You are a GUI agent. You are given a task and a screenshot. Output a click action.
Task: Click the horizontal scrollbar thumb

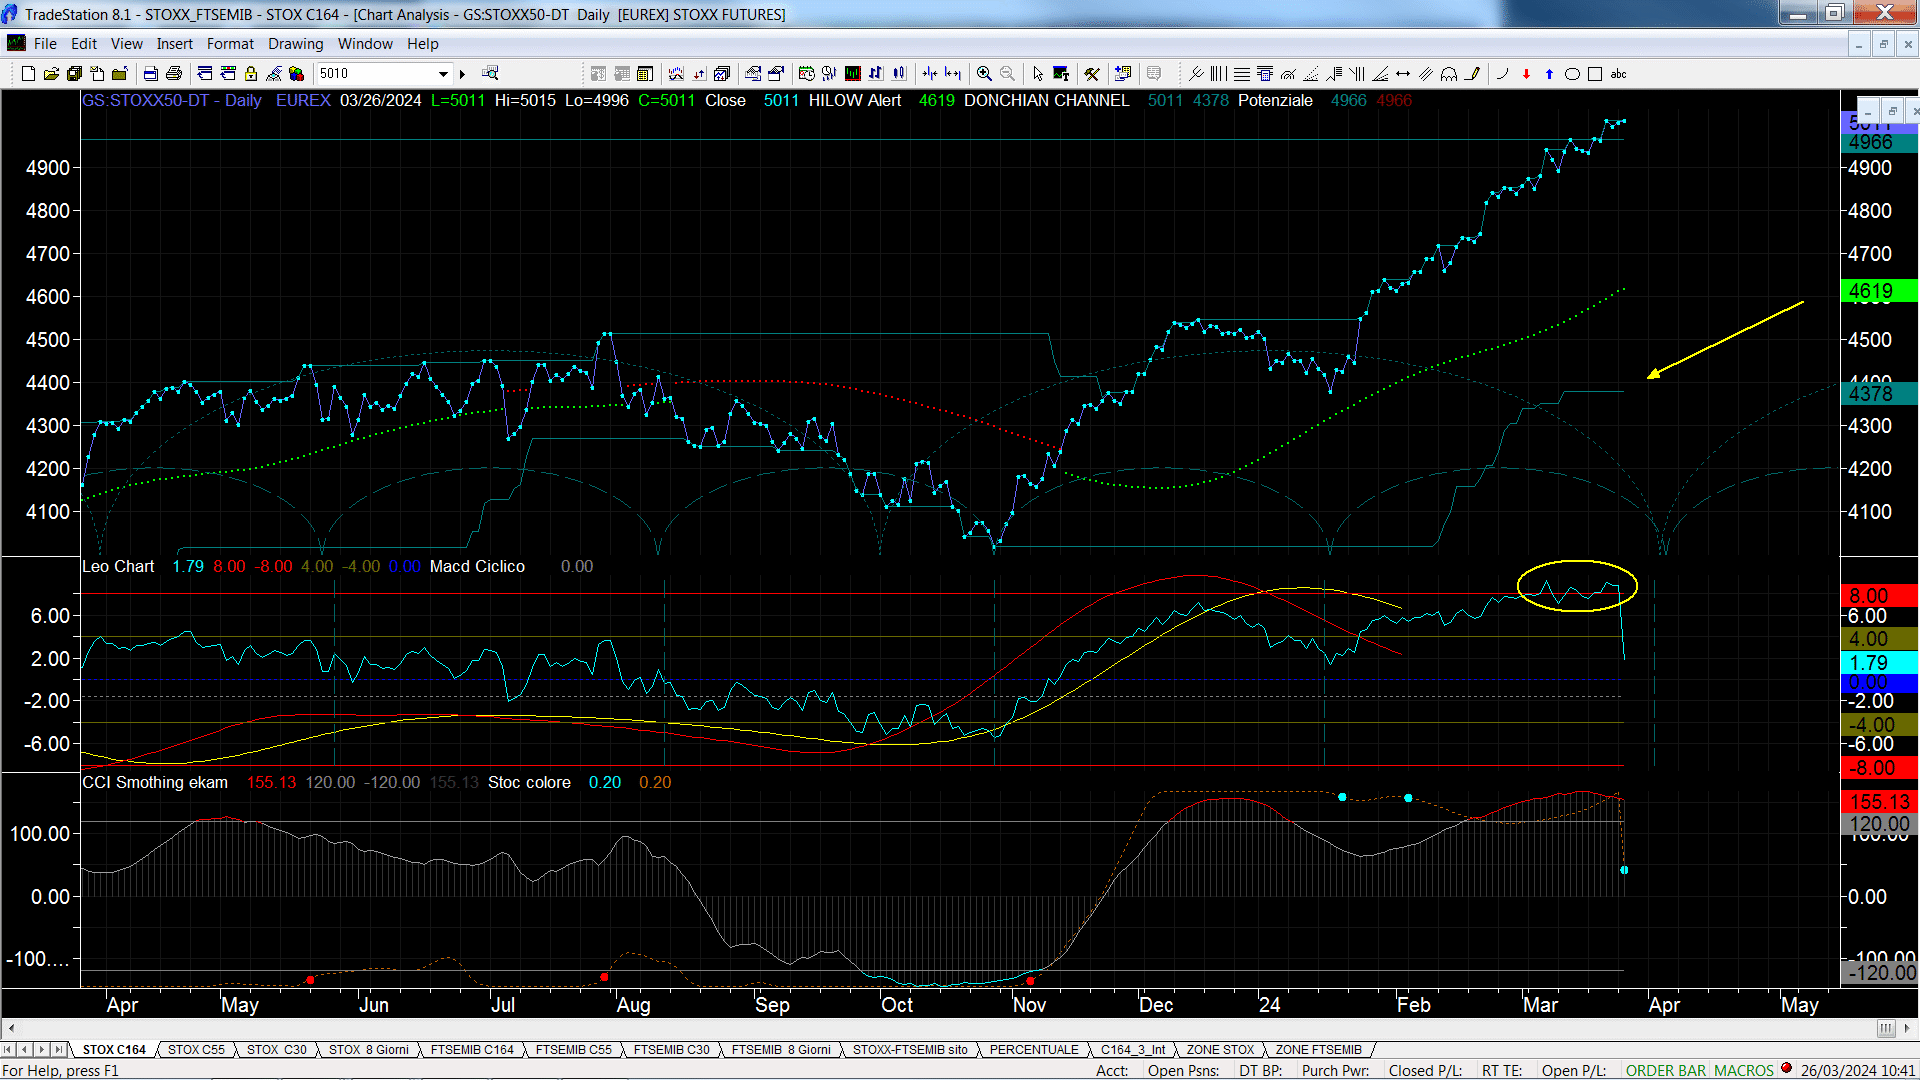coord(1886,1029)
